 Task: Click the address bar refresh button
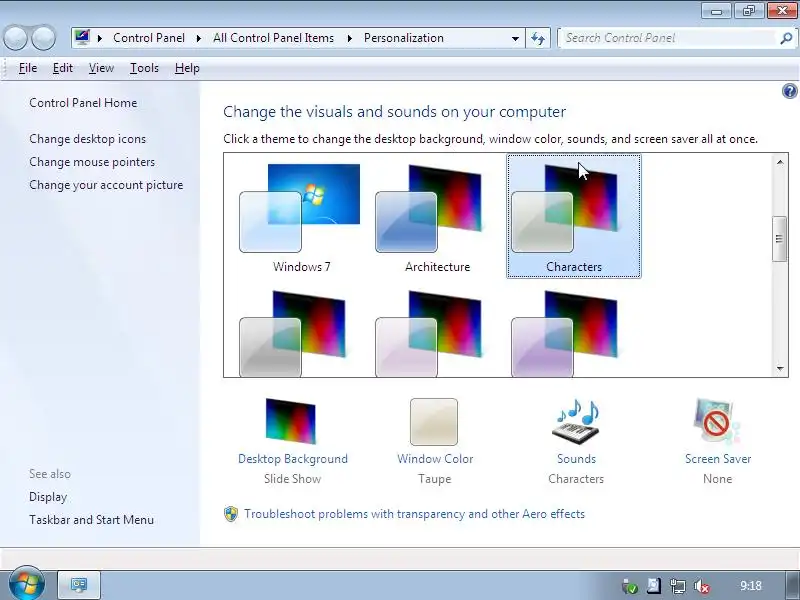pos(538,38)
